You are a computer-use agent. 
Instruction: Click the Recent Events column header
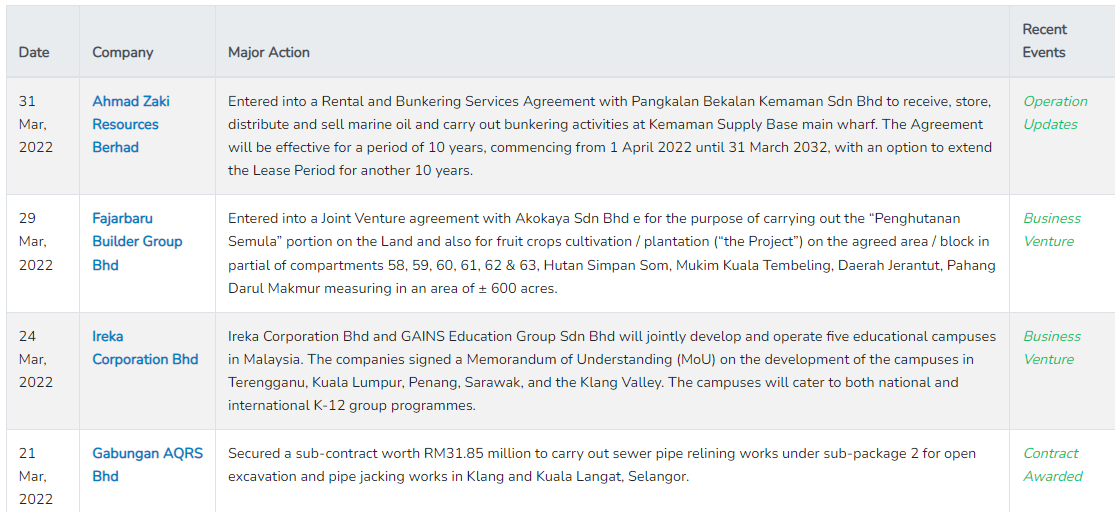pos(1044,41)
